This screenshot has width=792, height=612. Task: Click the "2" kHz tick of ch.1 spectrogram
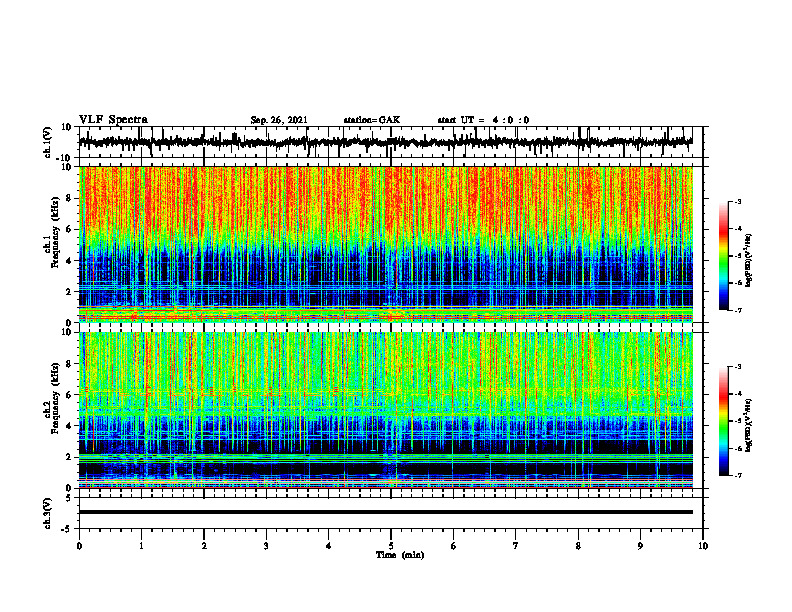point(69,292)
